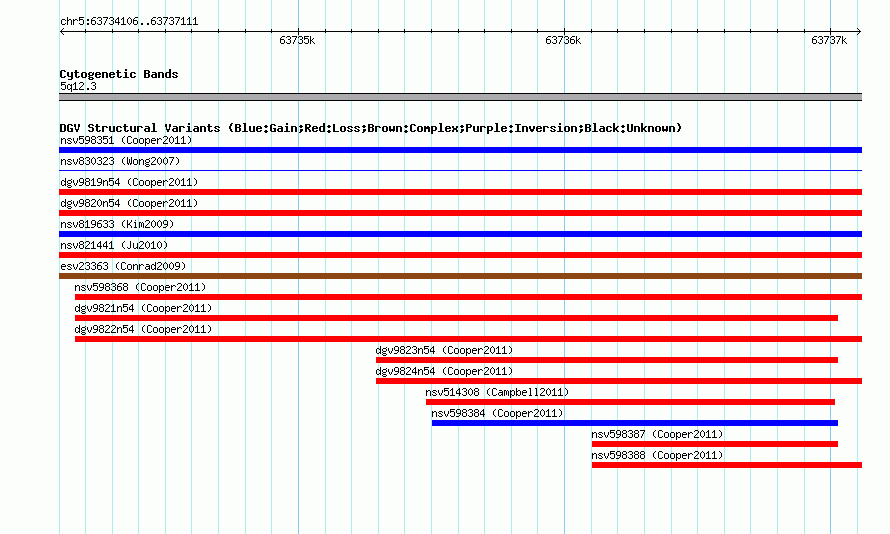Open the nsv830323 (Wong2007) label
Image resolution: width=890 pixels, height=534 pixels.
click(120, 161)
